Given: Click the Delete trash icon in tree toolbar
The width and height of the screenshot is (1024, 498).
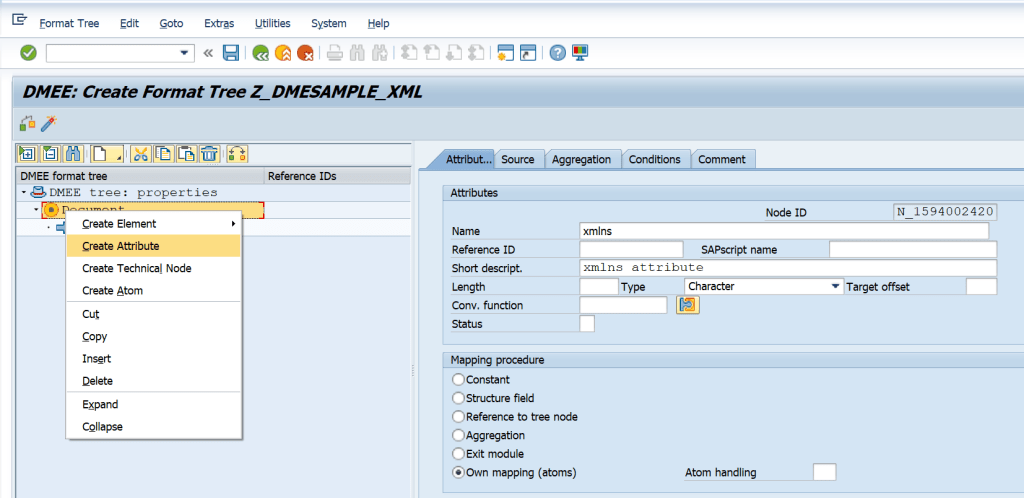Looking at the screenshot, I should (209, 154).
